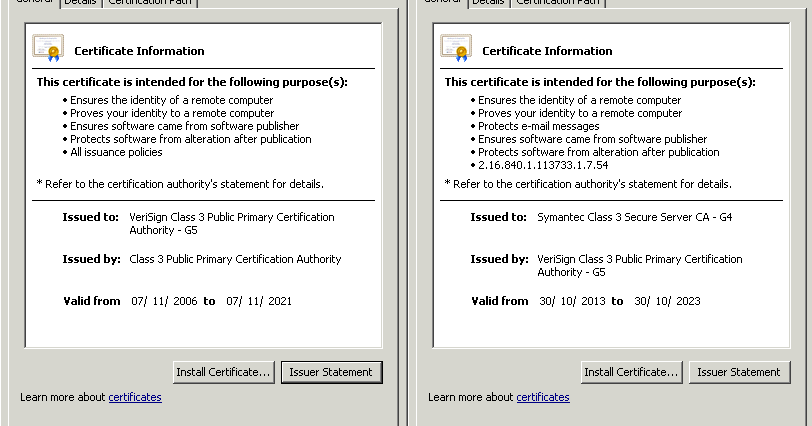The height and width of the screenshot is (426, 812).
Task: Click valid-from date 07/11/2006
Action: coord(164,301)
